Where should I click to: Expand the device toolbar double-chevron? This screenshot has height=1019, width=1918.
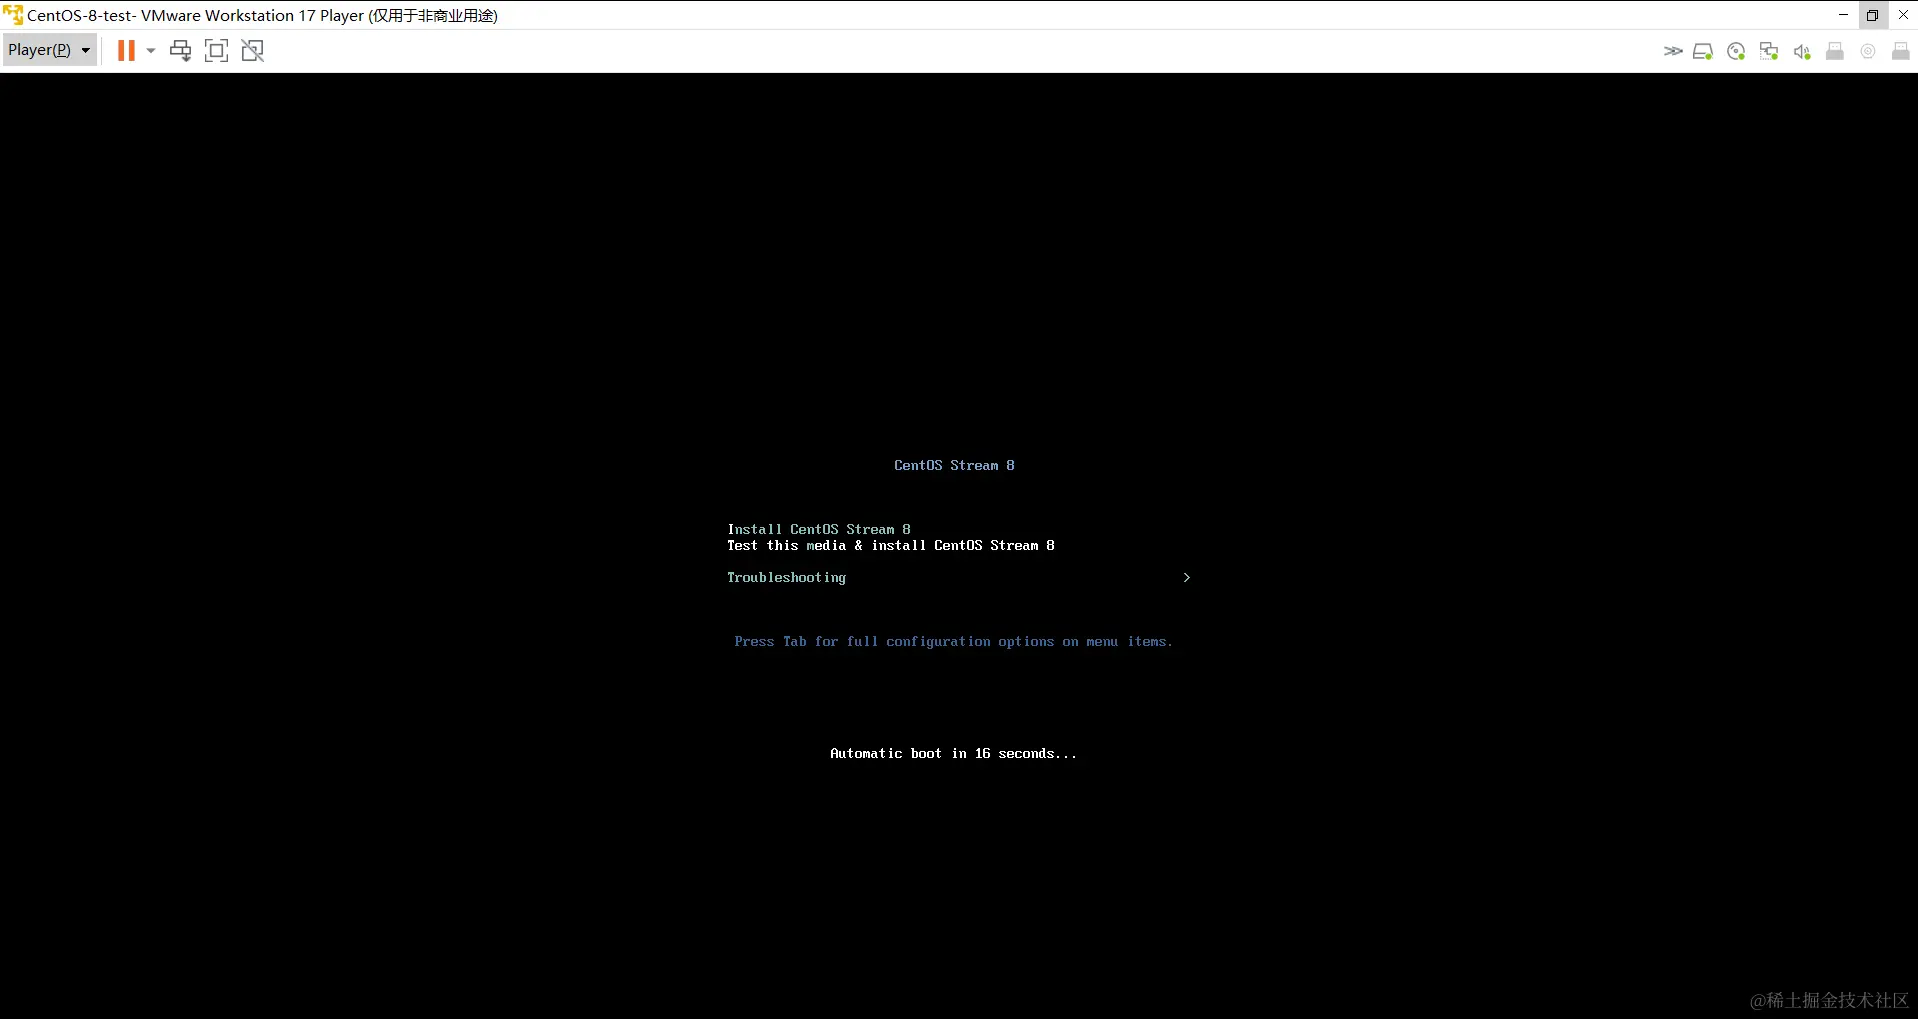1673,51
